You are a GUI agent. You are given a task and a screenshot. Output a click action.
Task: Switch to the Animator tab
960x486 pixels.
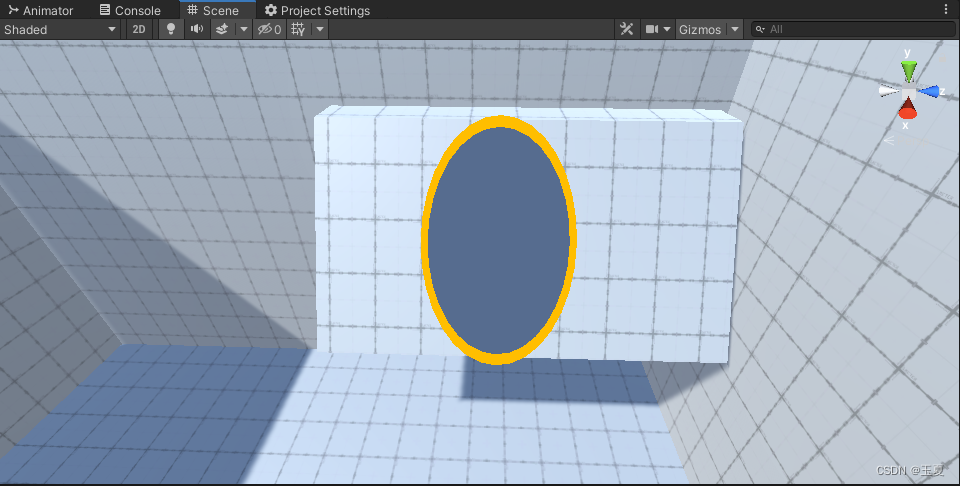pyautogui.click(x=40, y=10)
